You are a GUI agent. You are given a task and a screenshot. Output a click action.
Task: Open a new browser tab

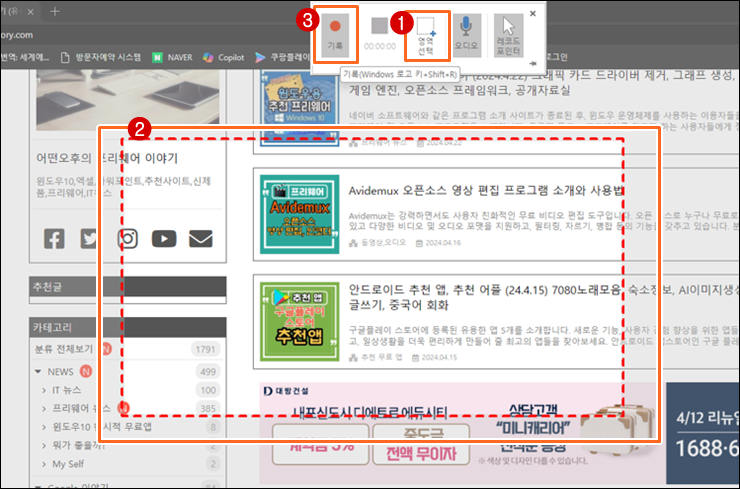55,11
